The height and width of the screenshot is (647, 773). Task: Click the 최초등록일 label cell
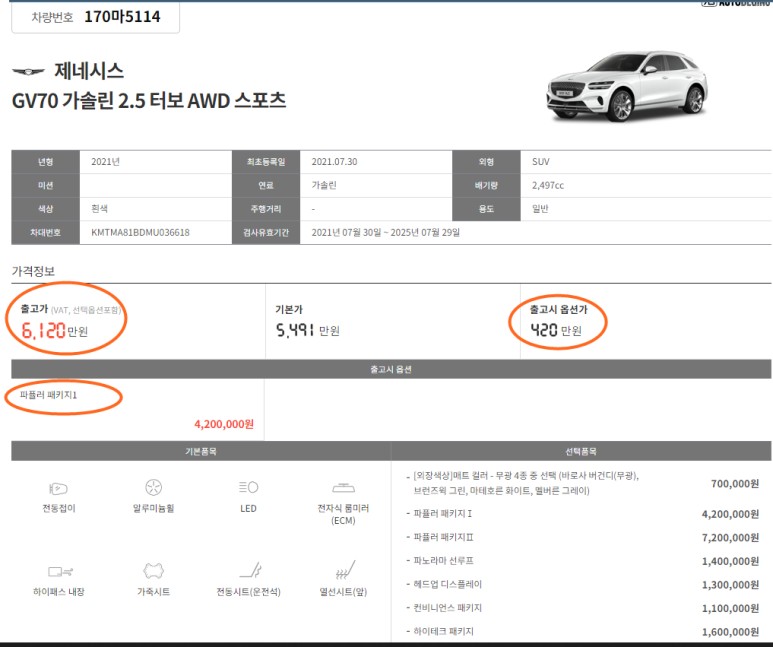[266, 162]
